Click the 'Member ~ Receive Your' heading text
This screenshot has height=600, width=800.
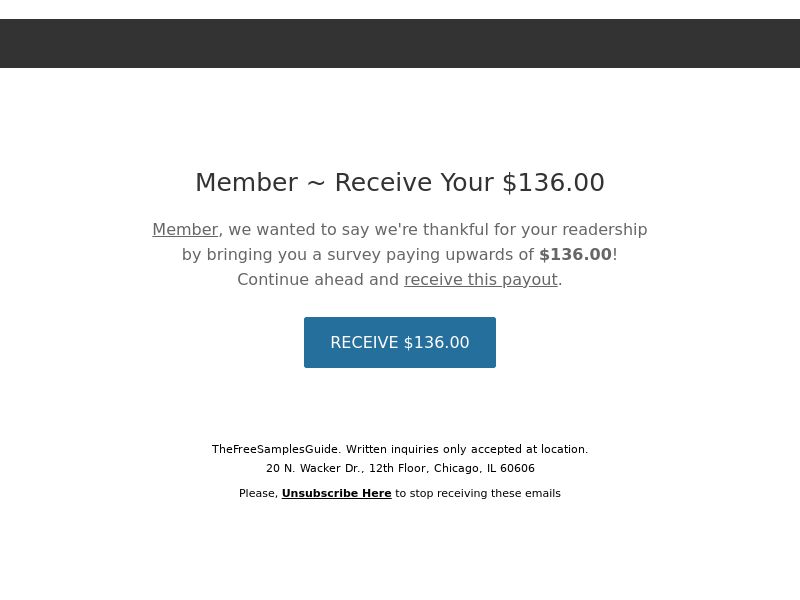(344, 183)
